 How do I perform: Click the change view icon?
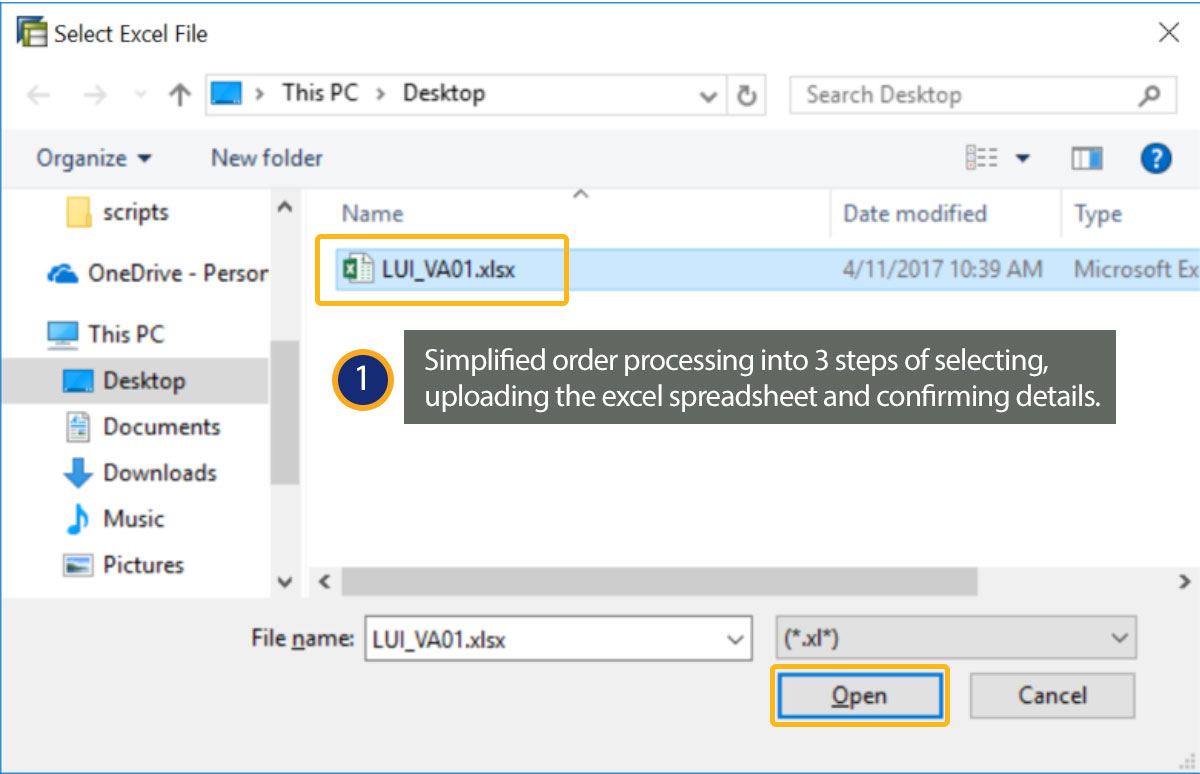pos(981,158)
